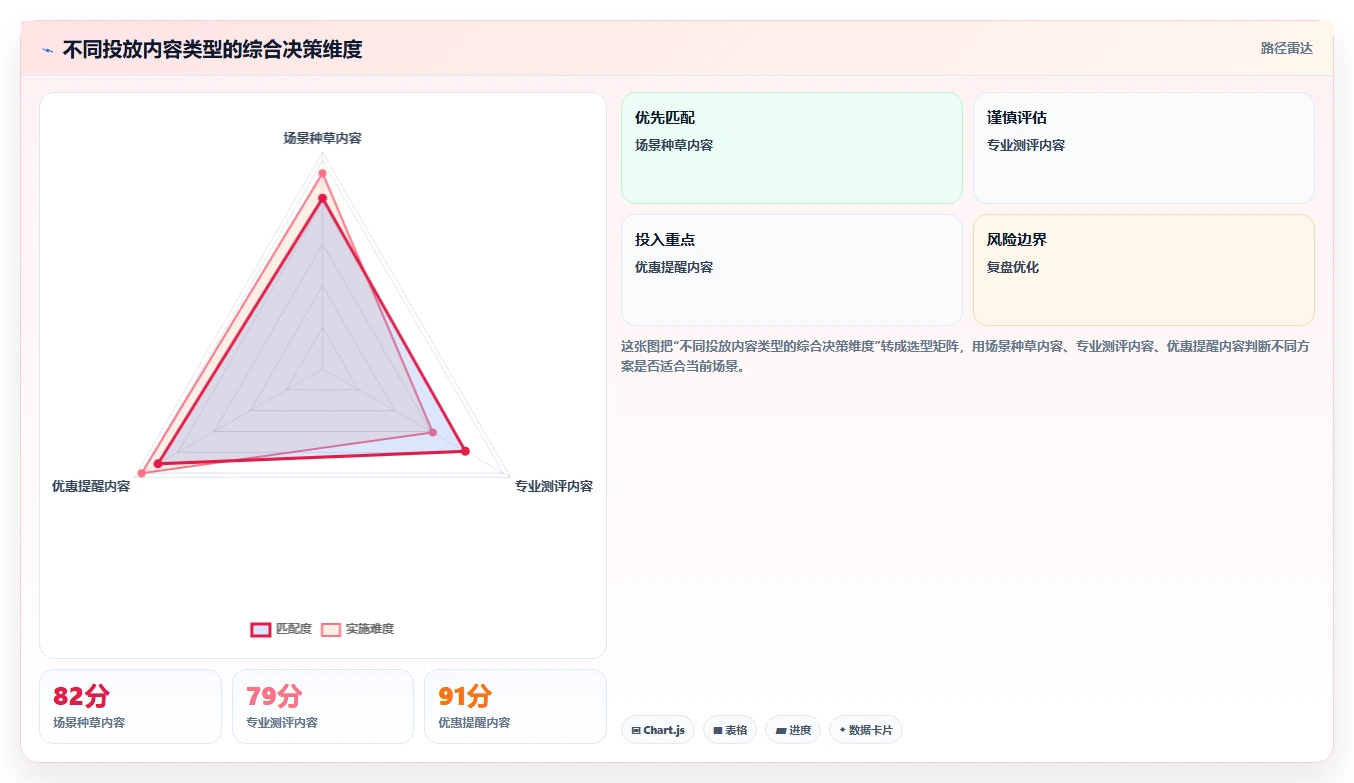Click the 实施难度 data point at 场景种草内容

(x=322, y=174)
